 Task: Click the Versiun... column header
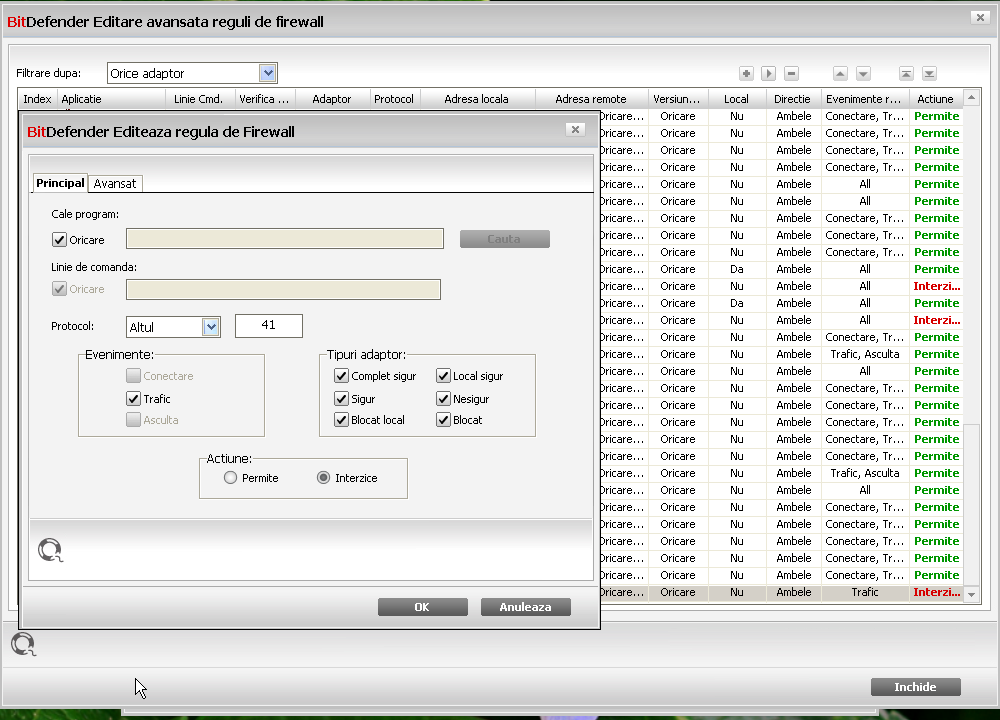click(x=677, y=99)
